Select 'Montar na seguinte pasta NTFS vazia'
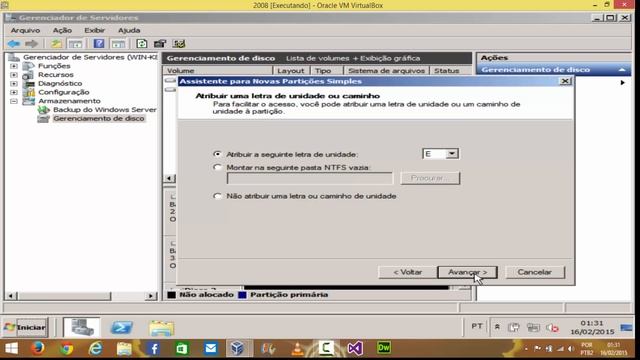Viewport: 640px width, 360px height. click(217, 167)
